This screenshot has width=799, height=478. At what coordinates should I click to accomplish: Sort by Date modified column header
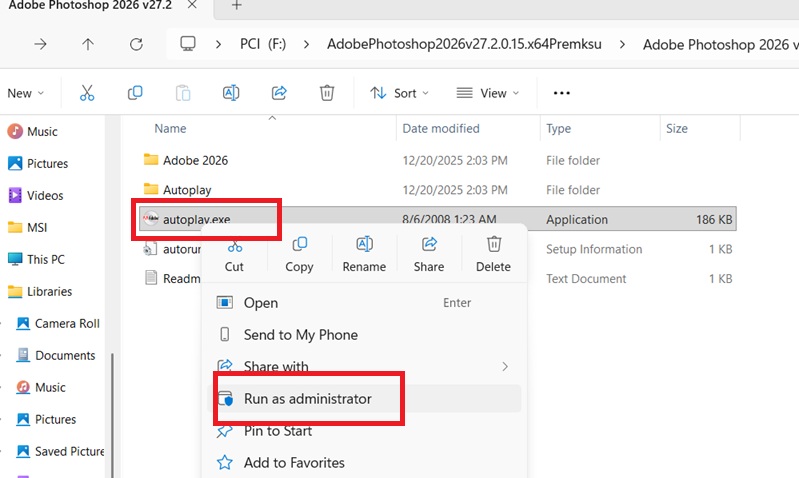(441, 128)
